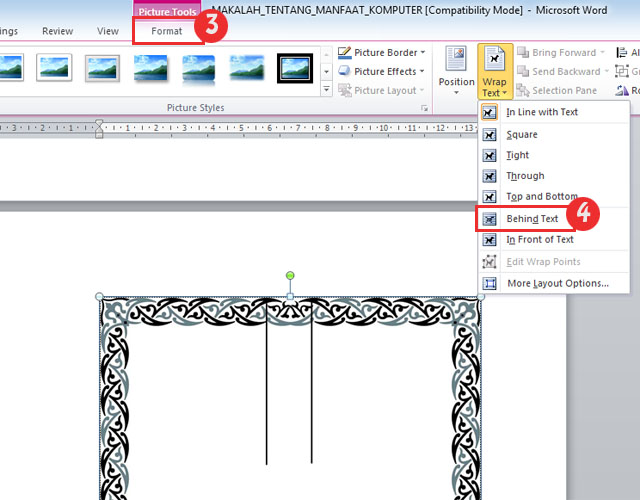Choose Square text wrapping
The width and height of the screenshot is (640, 500).
553,135
